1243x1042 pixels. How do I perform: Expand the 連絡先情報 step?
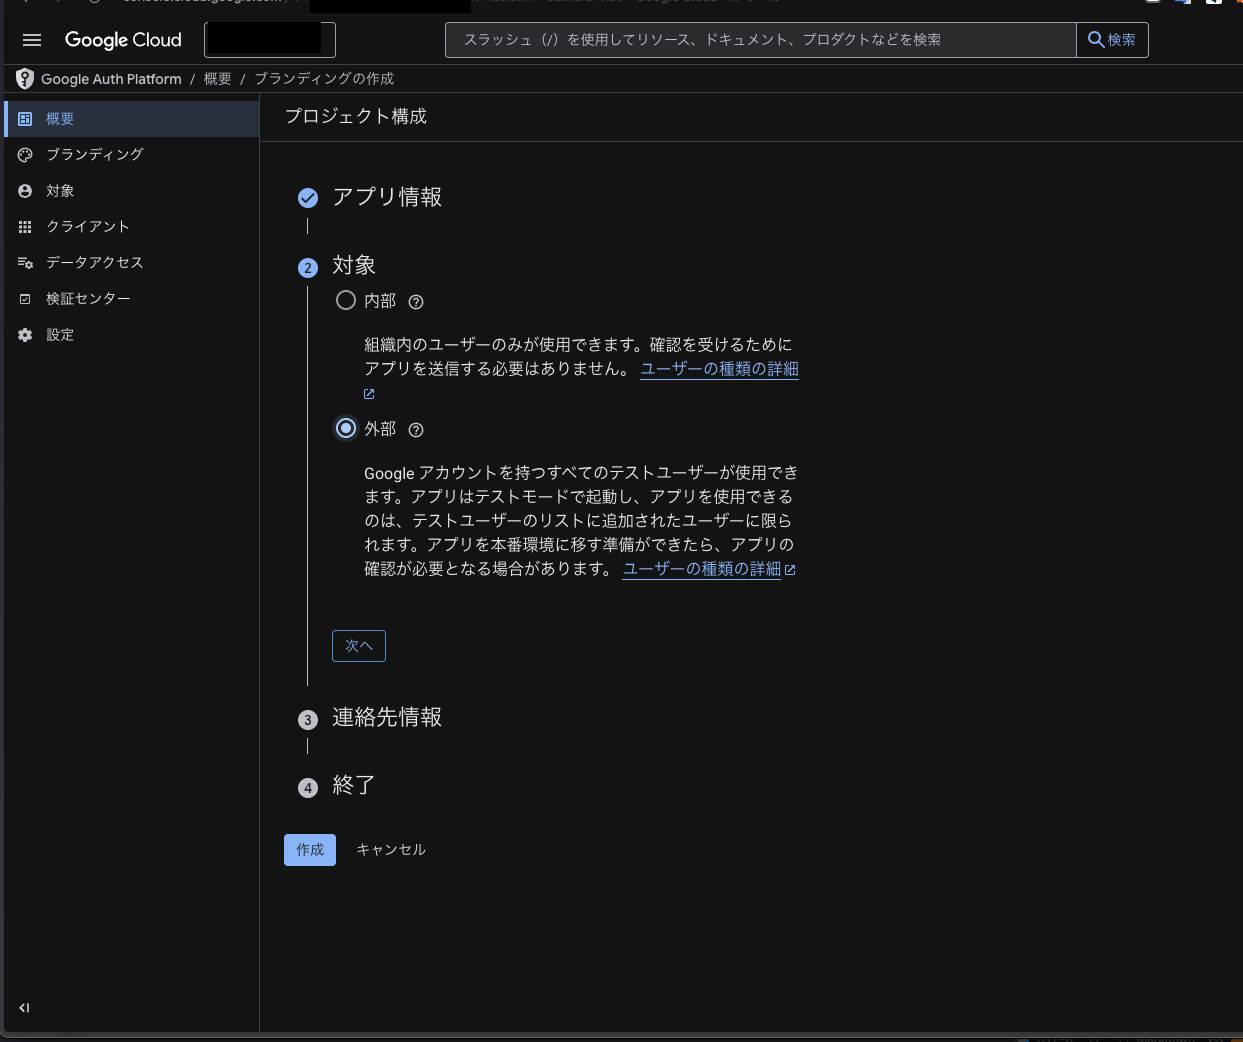pyautogui.click(x=386, y=718)
